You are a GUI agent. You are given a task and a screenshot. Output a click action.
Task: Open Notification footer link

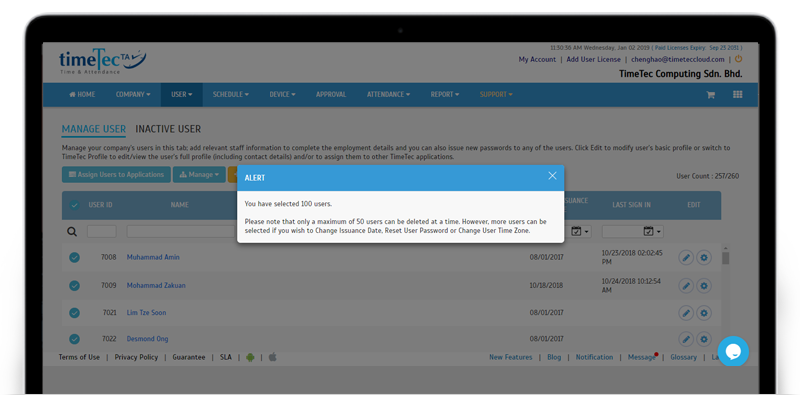(x=594, y=357)
